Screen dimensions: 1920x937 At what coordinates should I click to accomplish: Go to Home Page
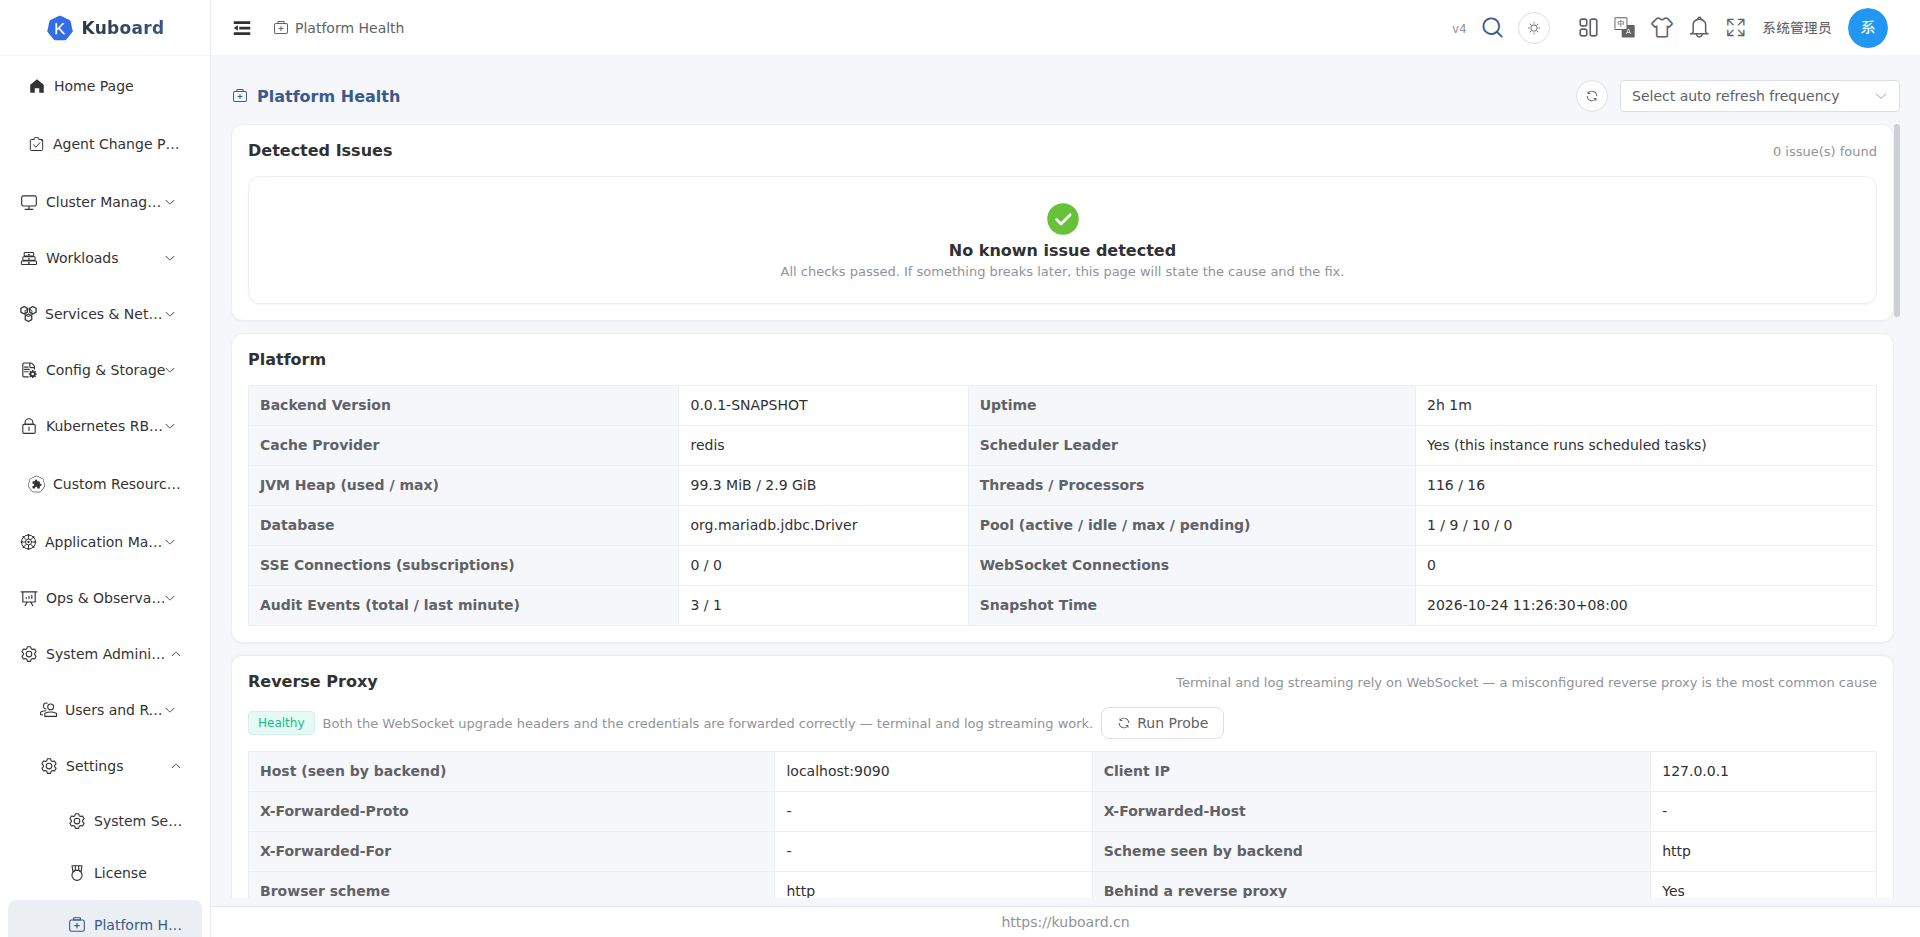coord(105,86)
